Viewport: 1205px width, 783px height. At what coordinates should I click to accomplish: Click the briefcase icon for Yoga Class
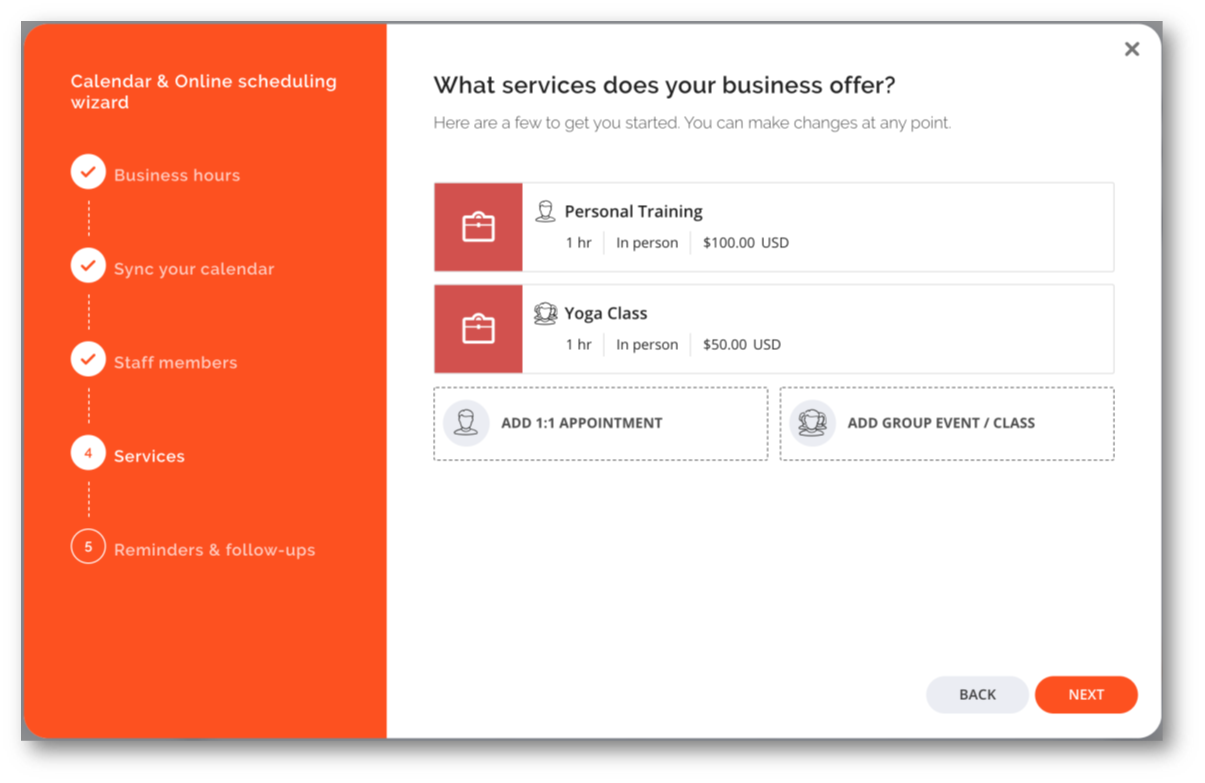[x=478, y=328]
